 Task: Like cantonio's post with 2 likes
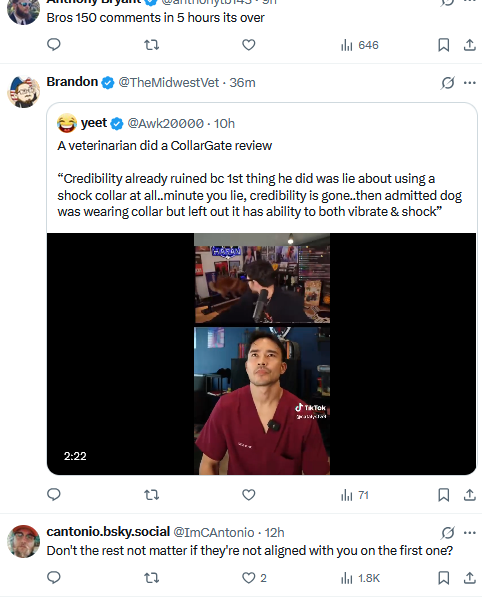pyautogui.click(x=254, y=578)
